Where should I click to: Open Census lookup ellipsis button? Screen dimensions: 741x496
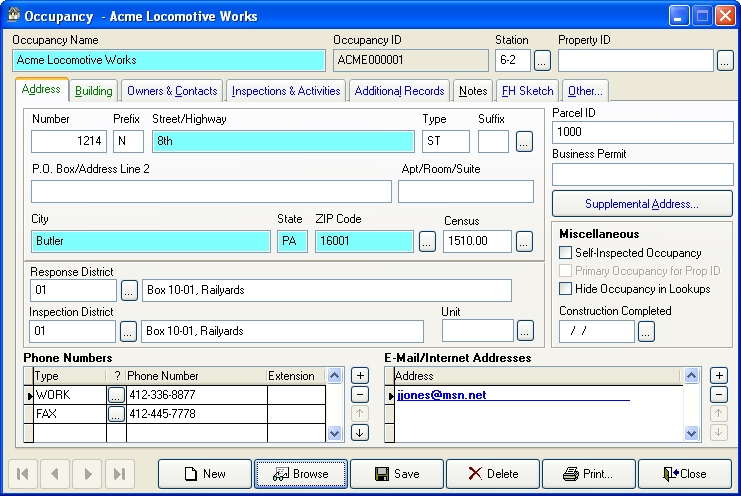[524, 241]
